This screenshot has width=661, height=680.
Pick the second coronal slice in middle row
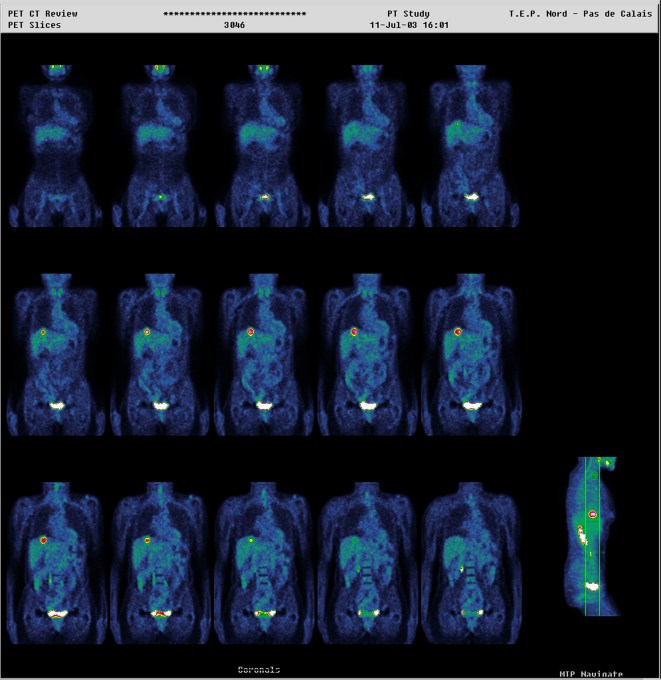160,355
